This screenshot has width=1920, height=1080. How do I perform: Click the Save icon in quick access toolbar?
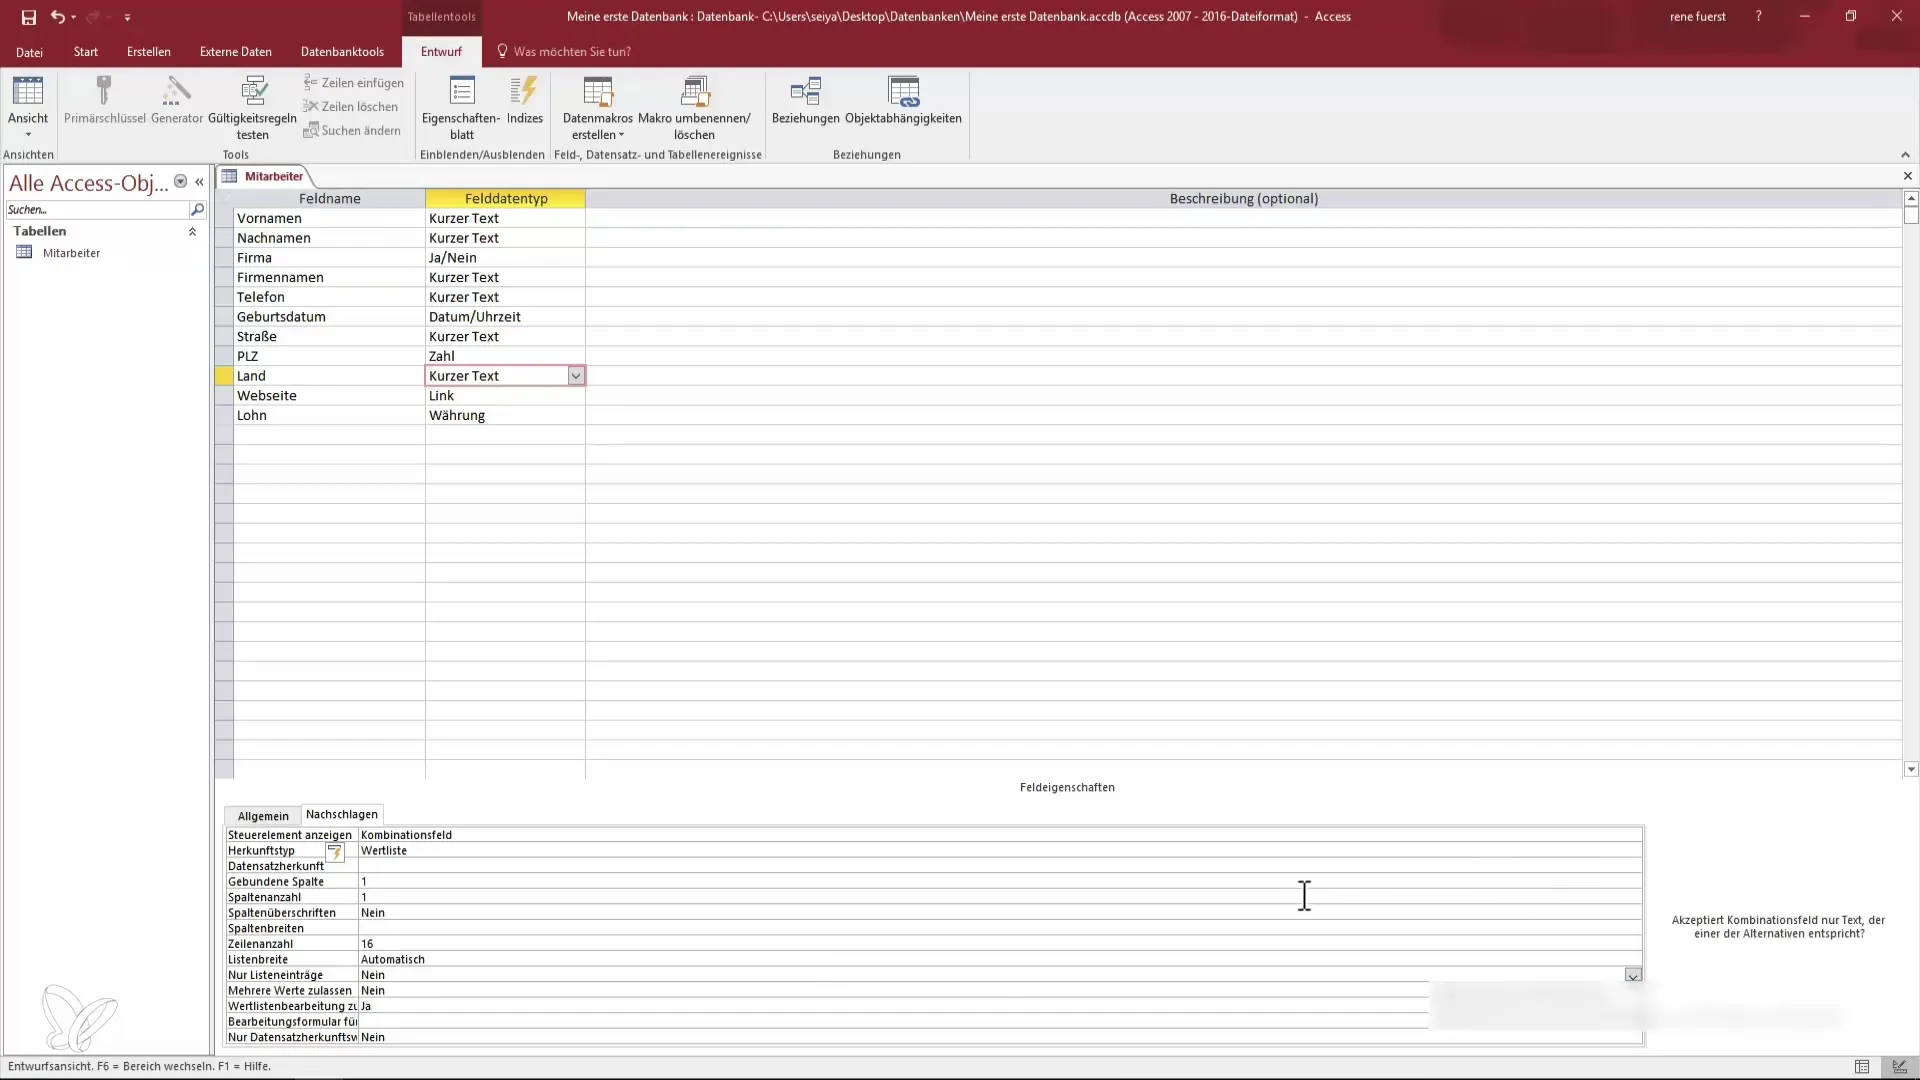28,17
